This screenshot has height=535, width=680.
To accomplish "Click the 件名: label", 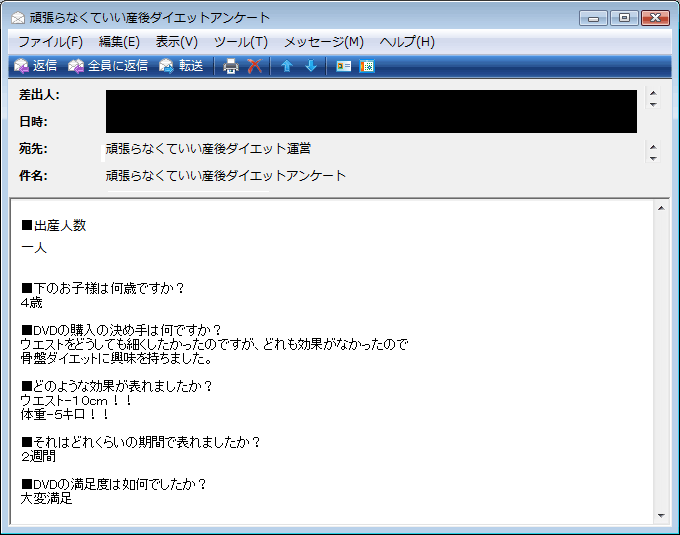I will click(33, 176).
